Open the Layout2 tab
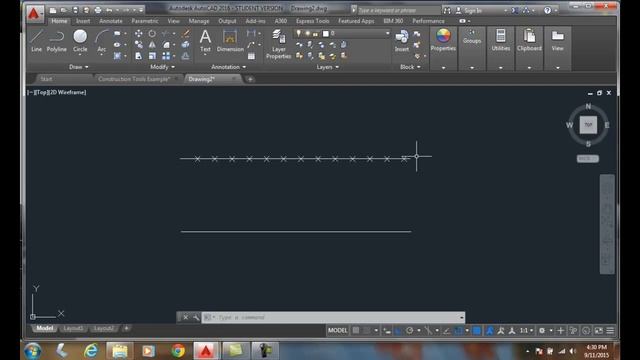This screenshot has width=640, height=360. click(104, 328)
